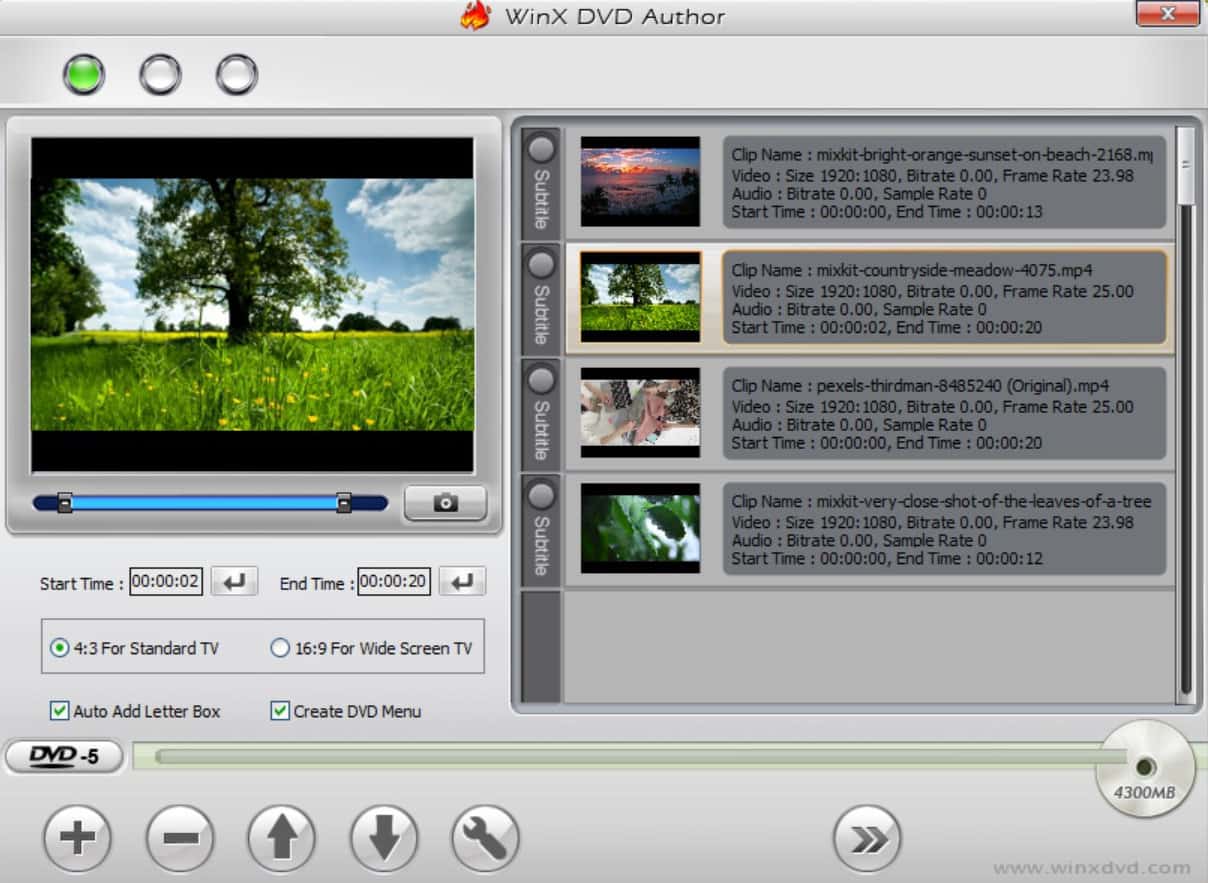Open the settings wrench tool
Screen dimensions: 1208x883
pyautogui.click(x=484, y=838)
